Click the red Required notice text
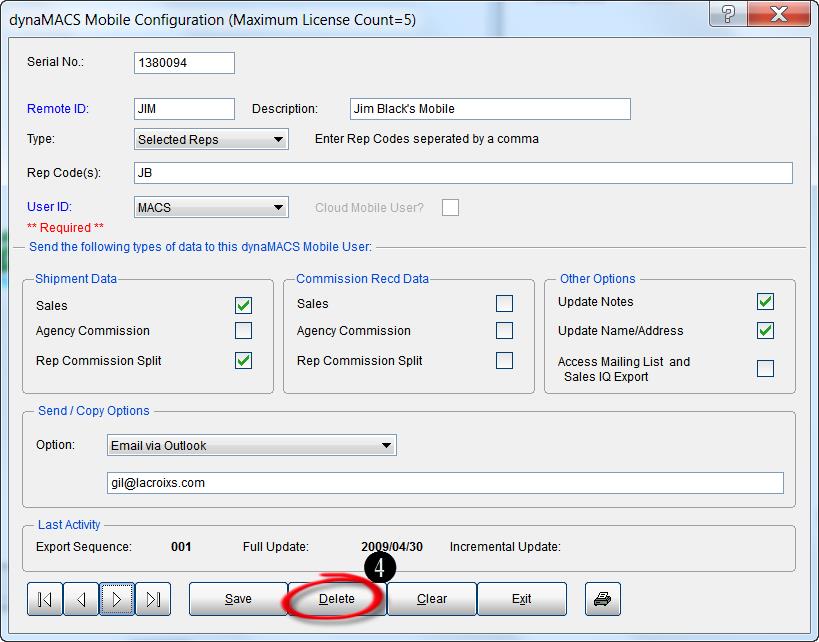The image size is (819, 642). (x=65, y=228)
